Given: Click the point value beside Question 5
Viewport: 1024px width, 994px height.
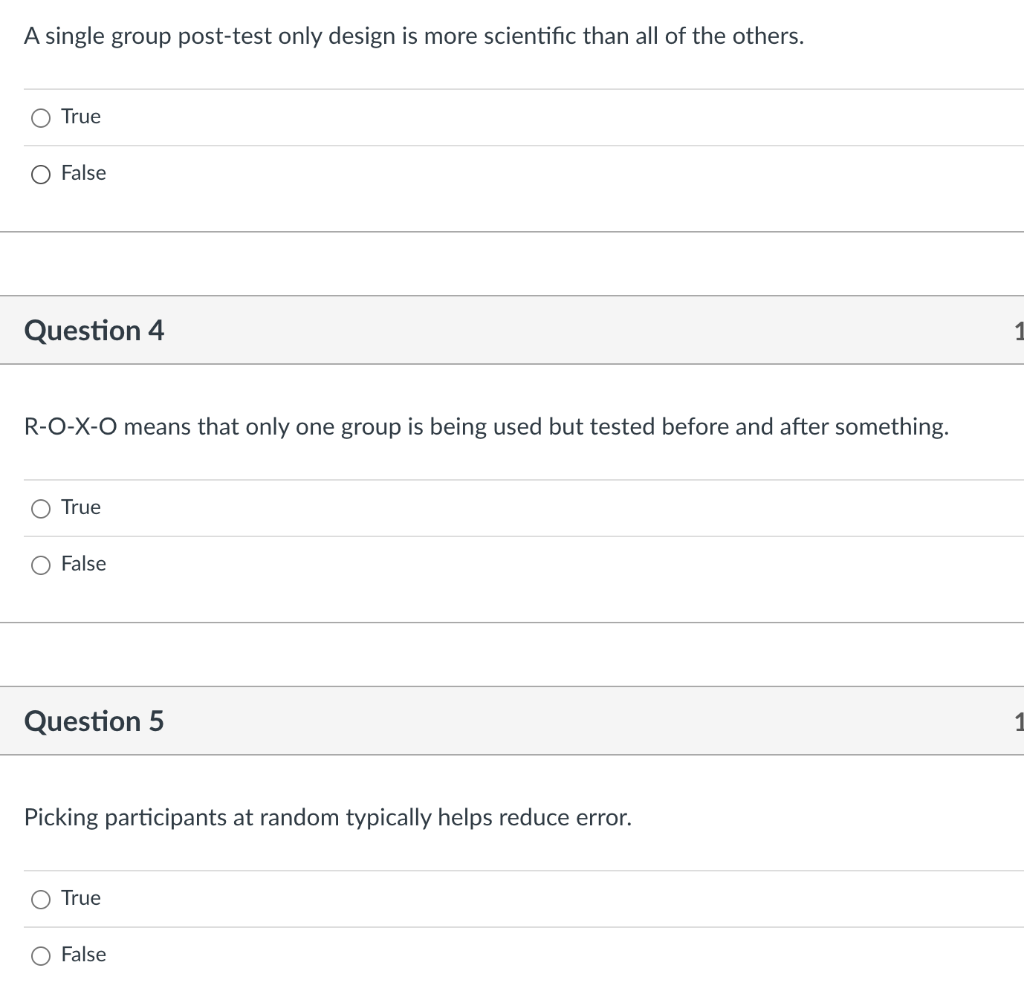Looking at the screenshot, I should (x=1020, y=721).
